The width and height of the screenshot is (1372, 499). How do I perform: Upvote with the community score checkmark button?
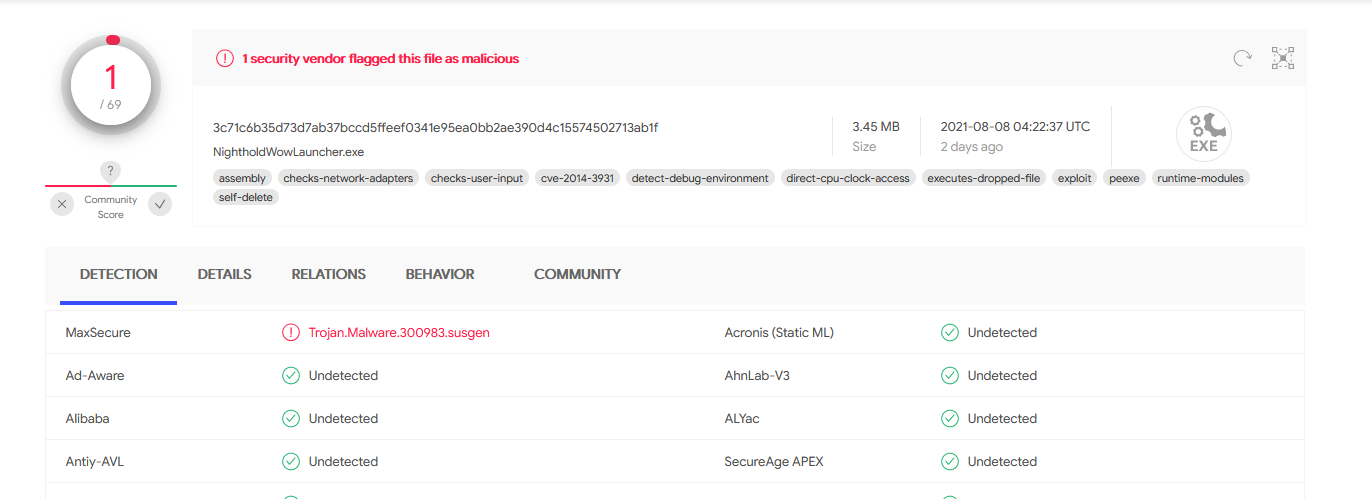tap(159, 204)
